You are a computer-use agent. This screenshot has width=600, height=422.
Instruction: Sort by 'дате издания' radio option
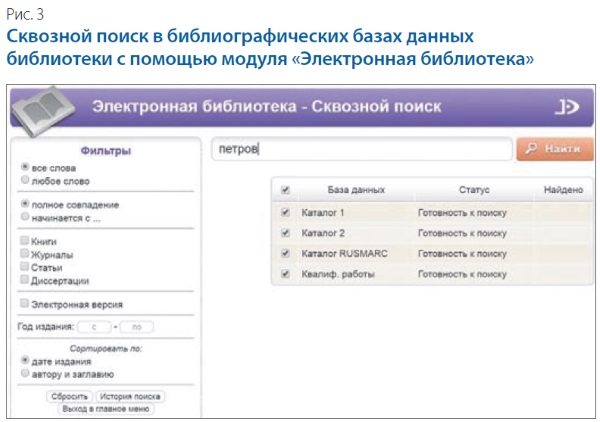pyautogui.click(x=25, y=360)
